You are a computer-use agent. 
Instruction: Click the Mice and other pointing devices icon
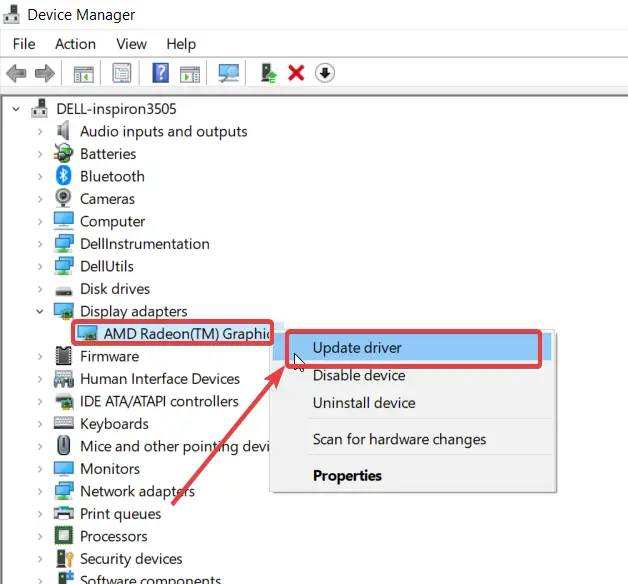coord(63,446)
